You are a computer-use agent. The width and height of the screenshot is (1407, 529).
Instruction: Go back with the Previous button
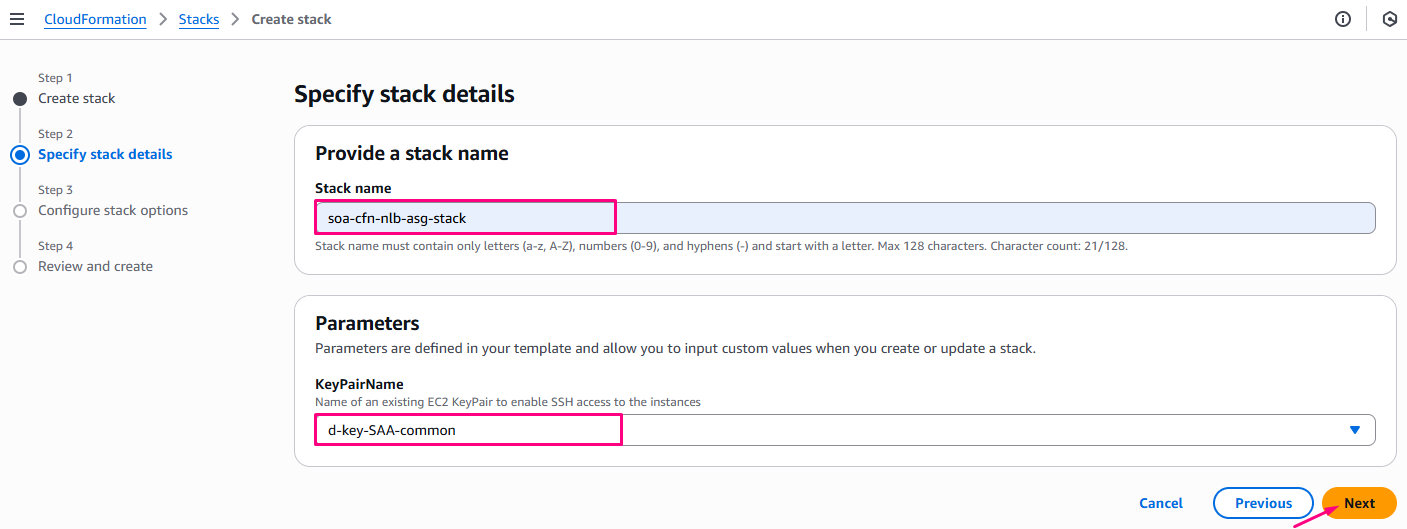coord(1263,503)
